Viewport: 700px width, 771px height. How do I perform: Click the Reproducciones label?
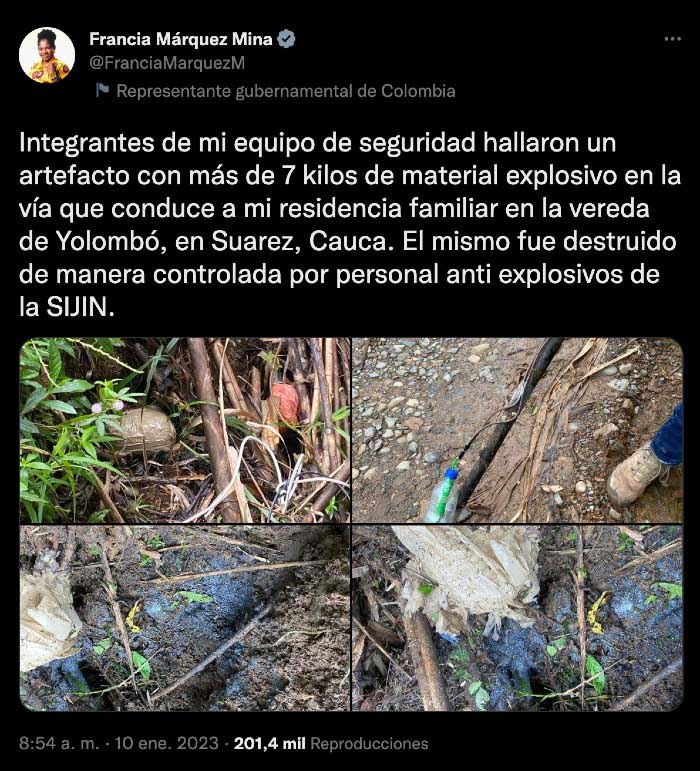369,742
